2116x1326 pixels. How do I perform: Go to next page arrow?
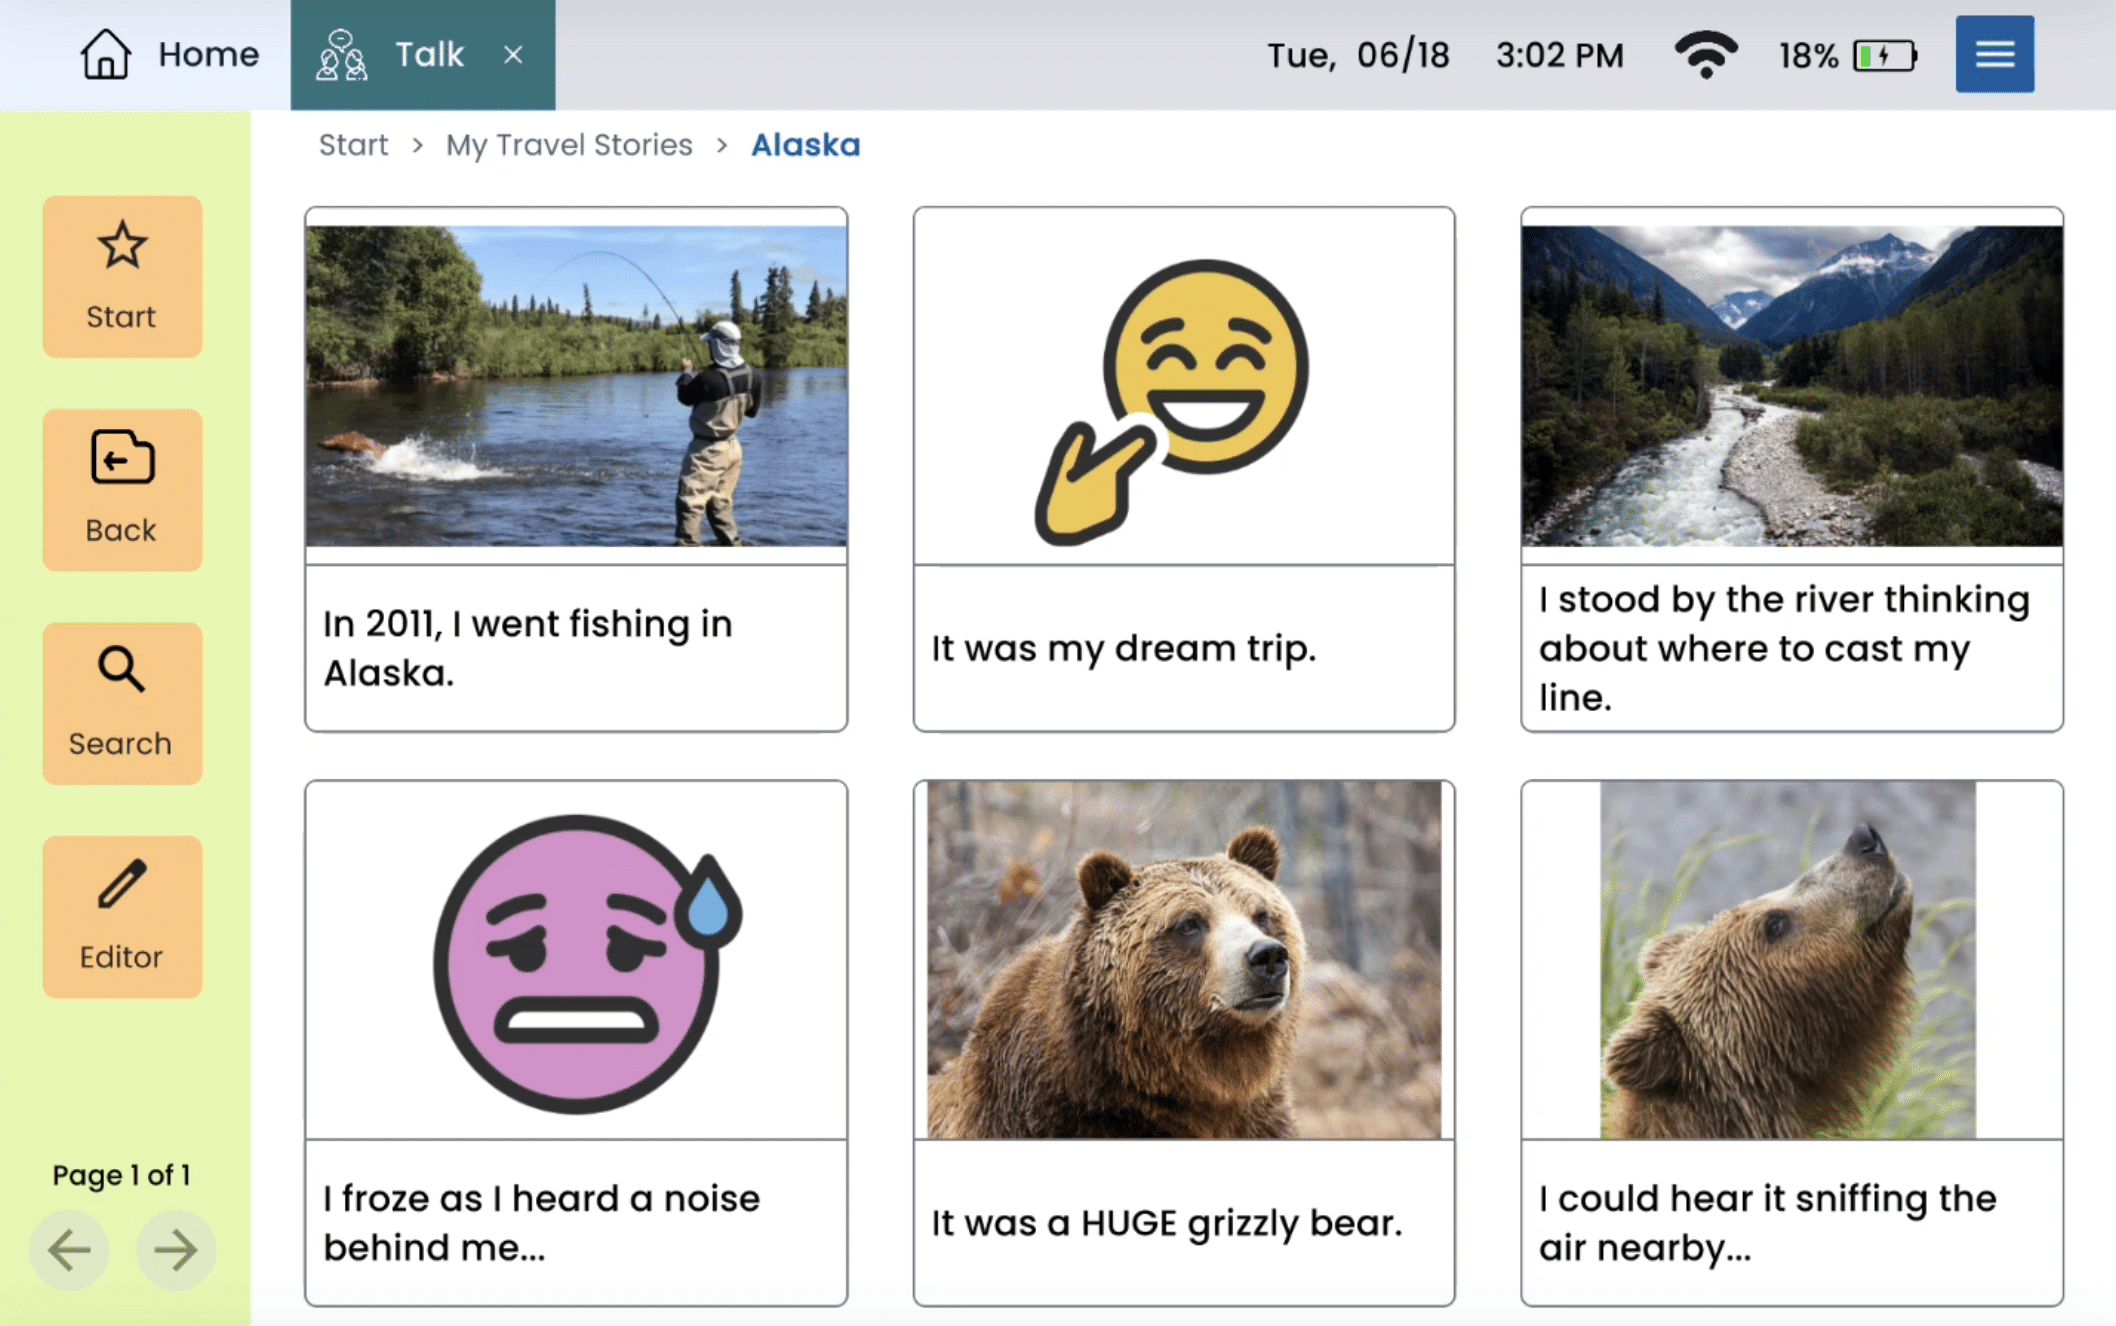point(175,1249)
